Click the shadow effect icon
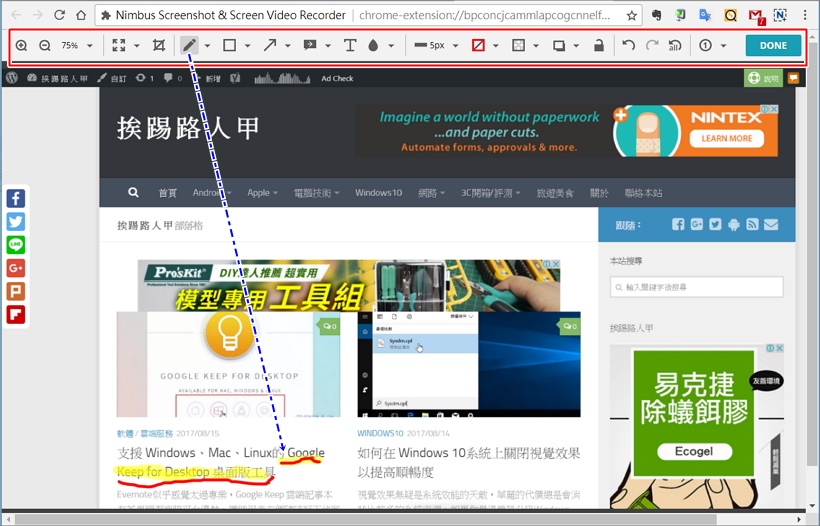This screenshot has height=526, width=820. [559, 45]
